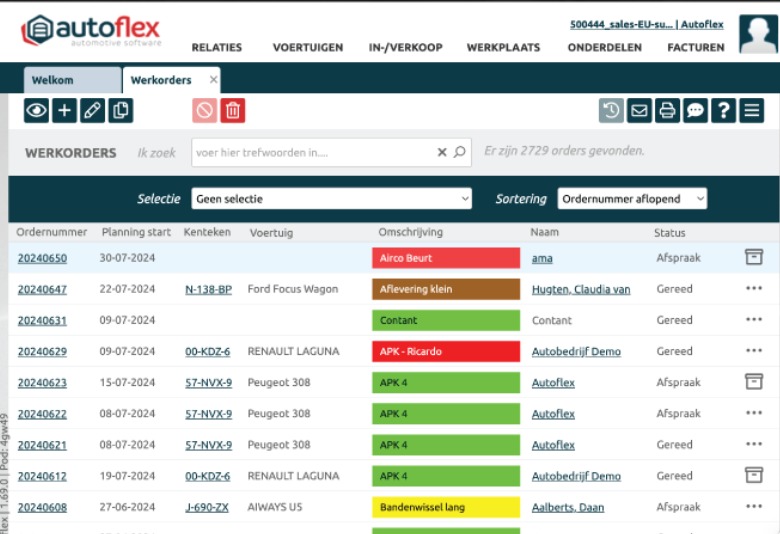
Task: Open the WERKPLAATS menu
Action: pos(504,47)
